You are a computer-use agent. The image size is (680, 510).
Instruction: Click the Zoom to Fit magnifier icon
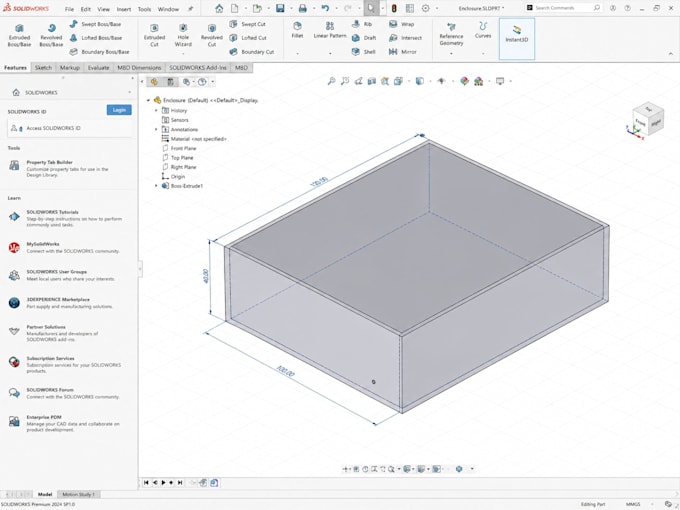click(x=331, y=81)
